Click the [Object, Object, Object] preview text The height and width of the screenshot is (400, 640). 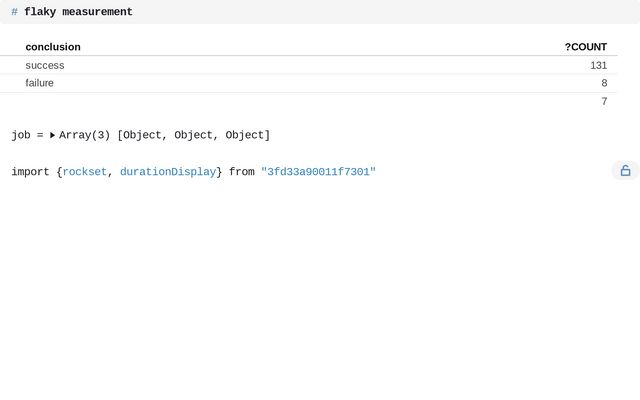coord(194,135)
